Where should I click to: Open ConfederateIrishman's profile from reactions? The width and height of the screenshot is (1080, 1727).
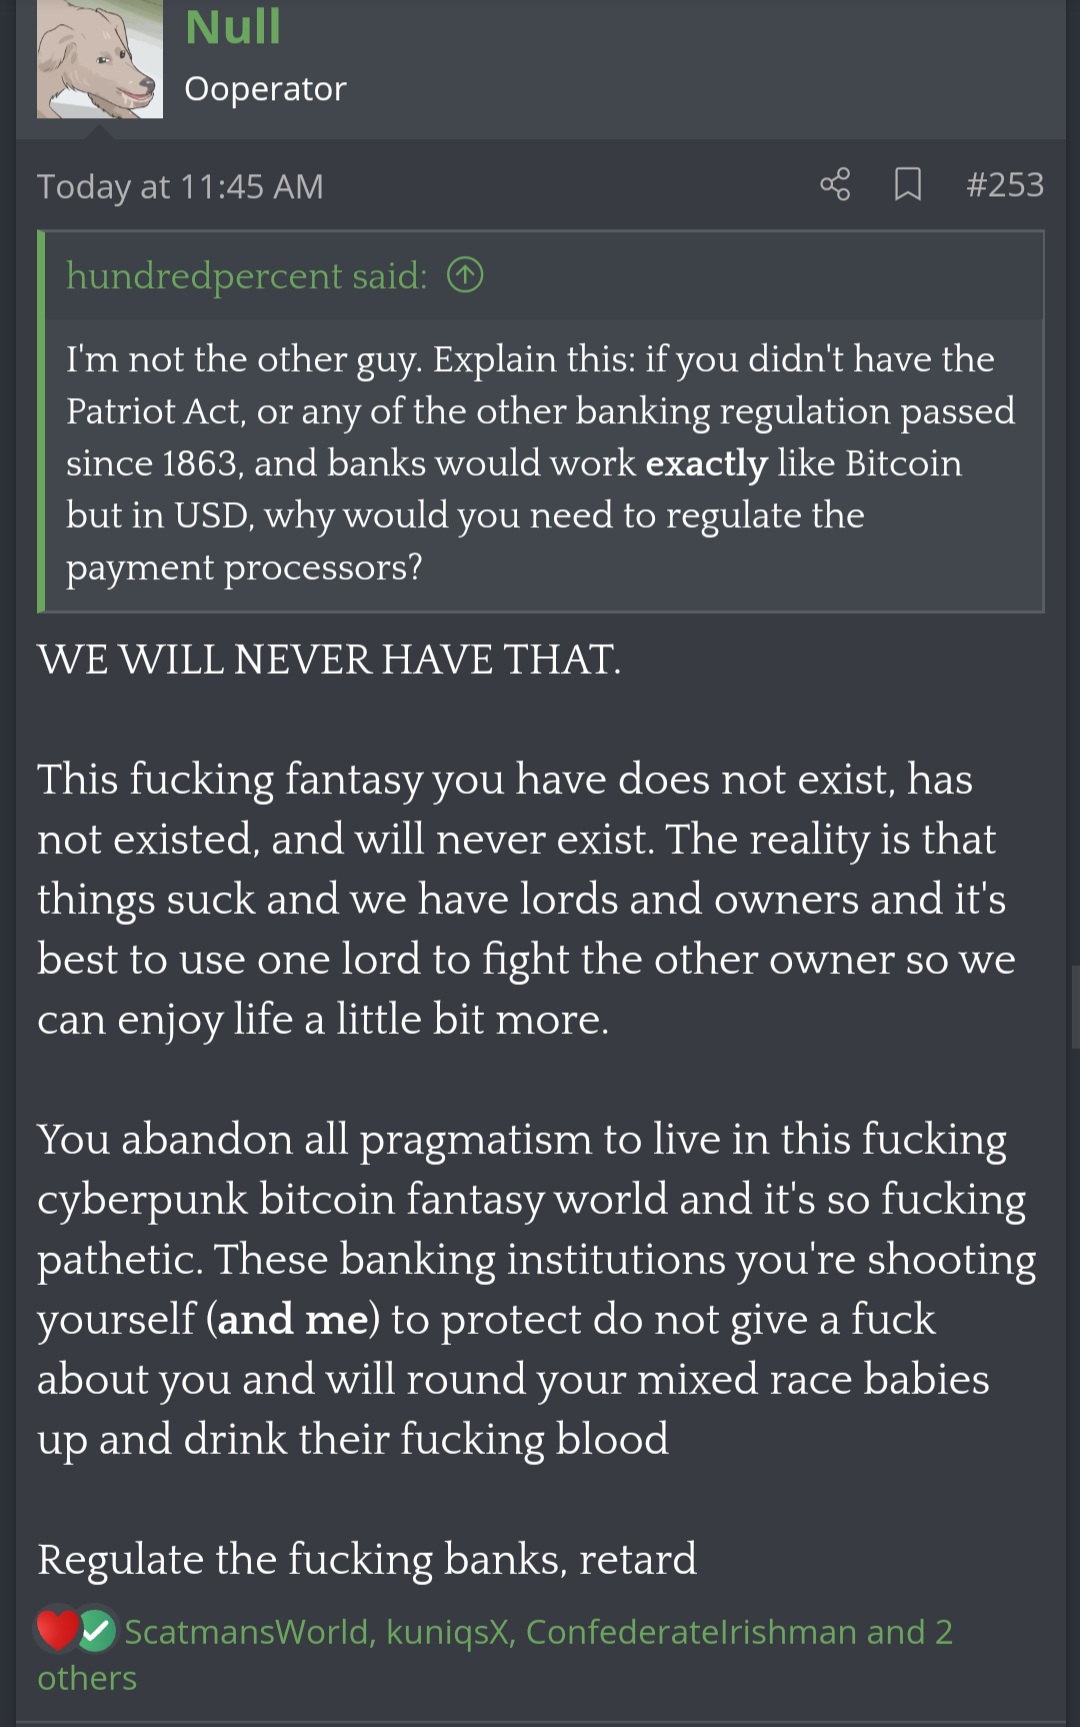(x=692, y=1632)
